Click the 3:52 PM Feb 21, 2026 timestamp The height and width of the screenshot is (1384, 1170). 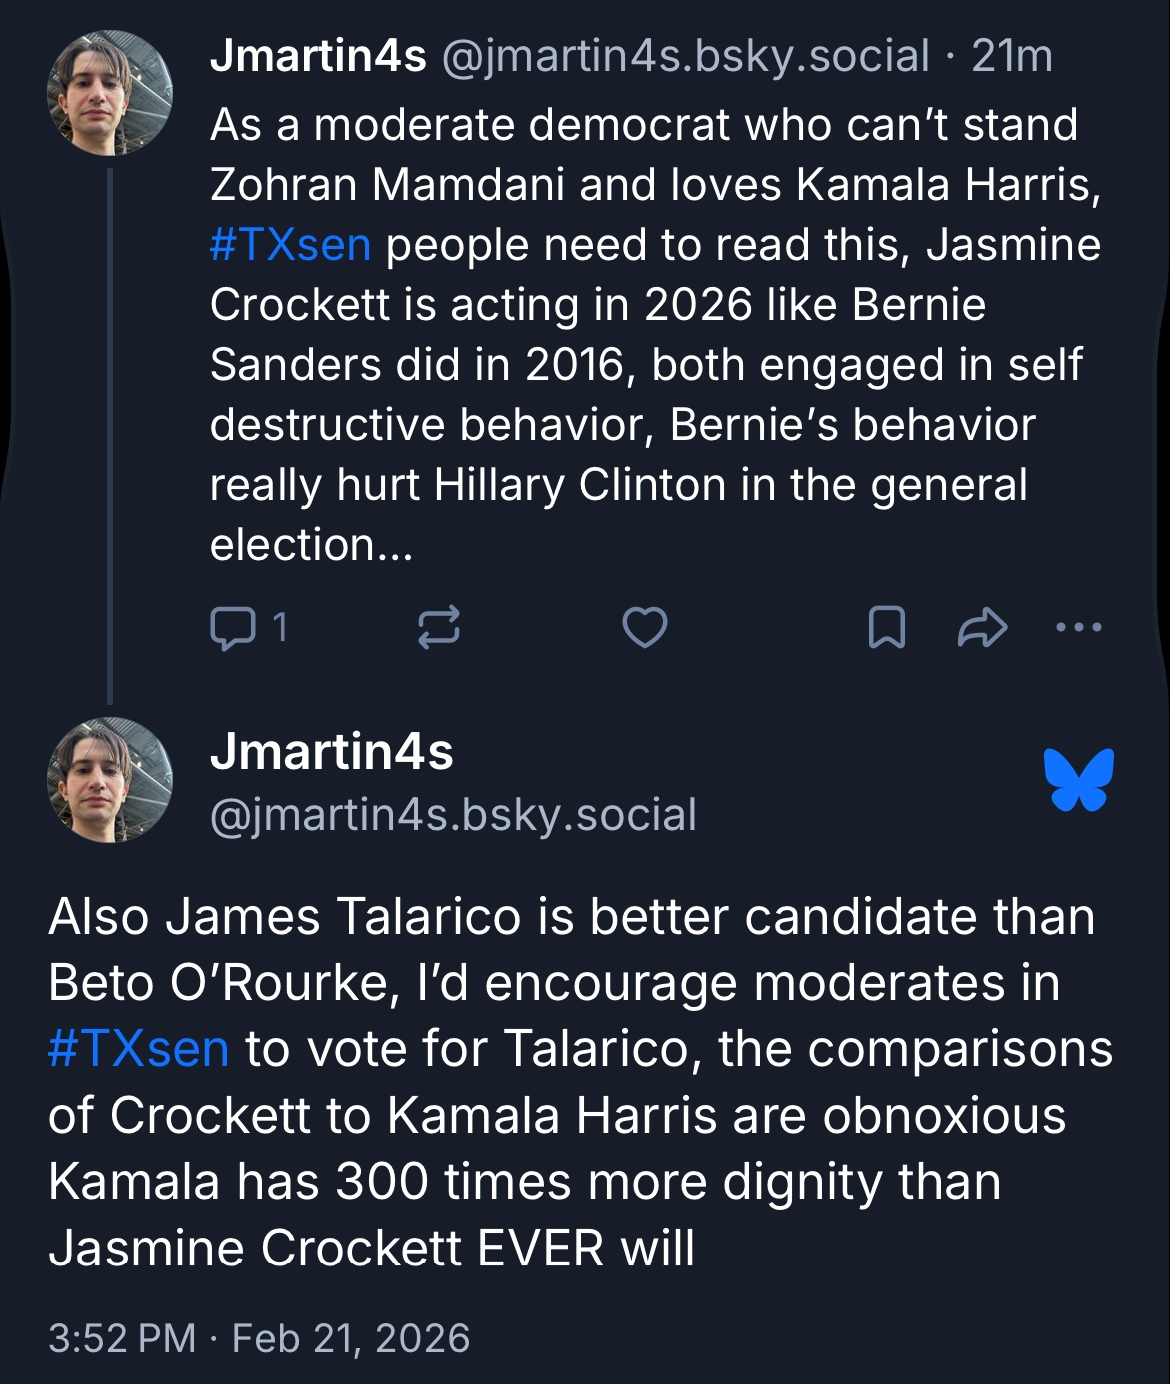pos(259,1338)
